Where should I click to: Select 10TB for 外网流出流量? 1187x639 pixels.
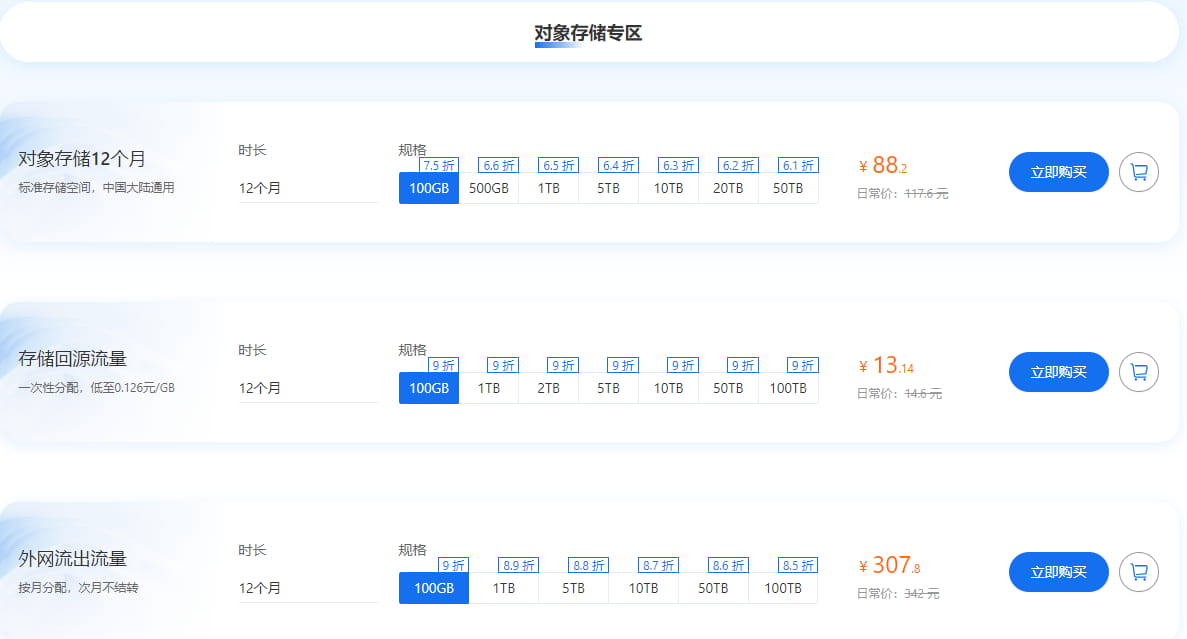click(x=643, y=588)
